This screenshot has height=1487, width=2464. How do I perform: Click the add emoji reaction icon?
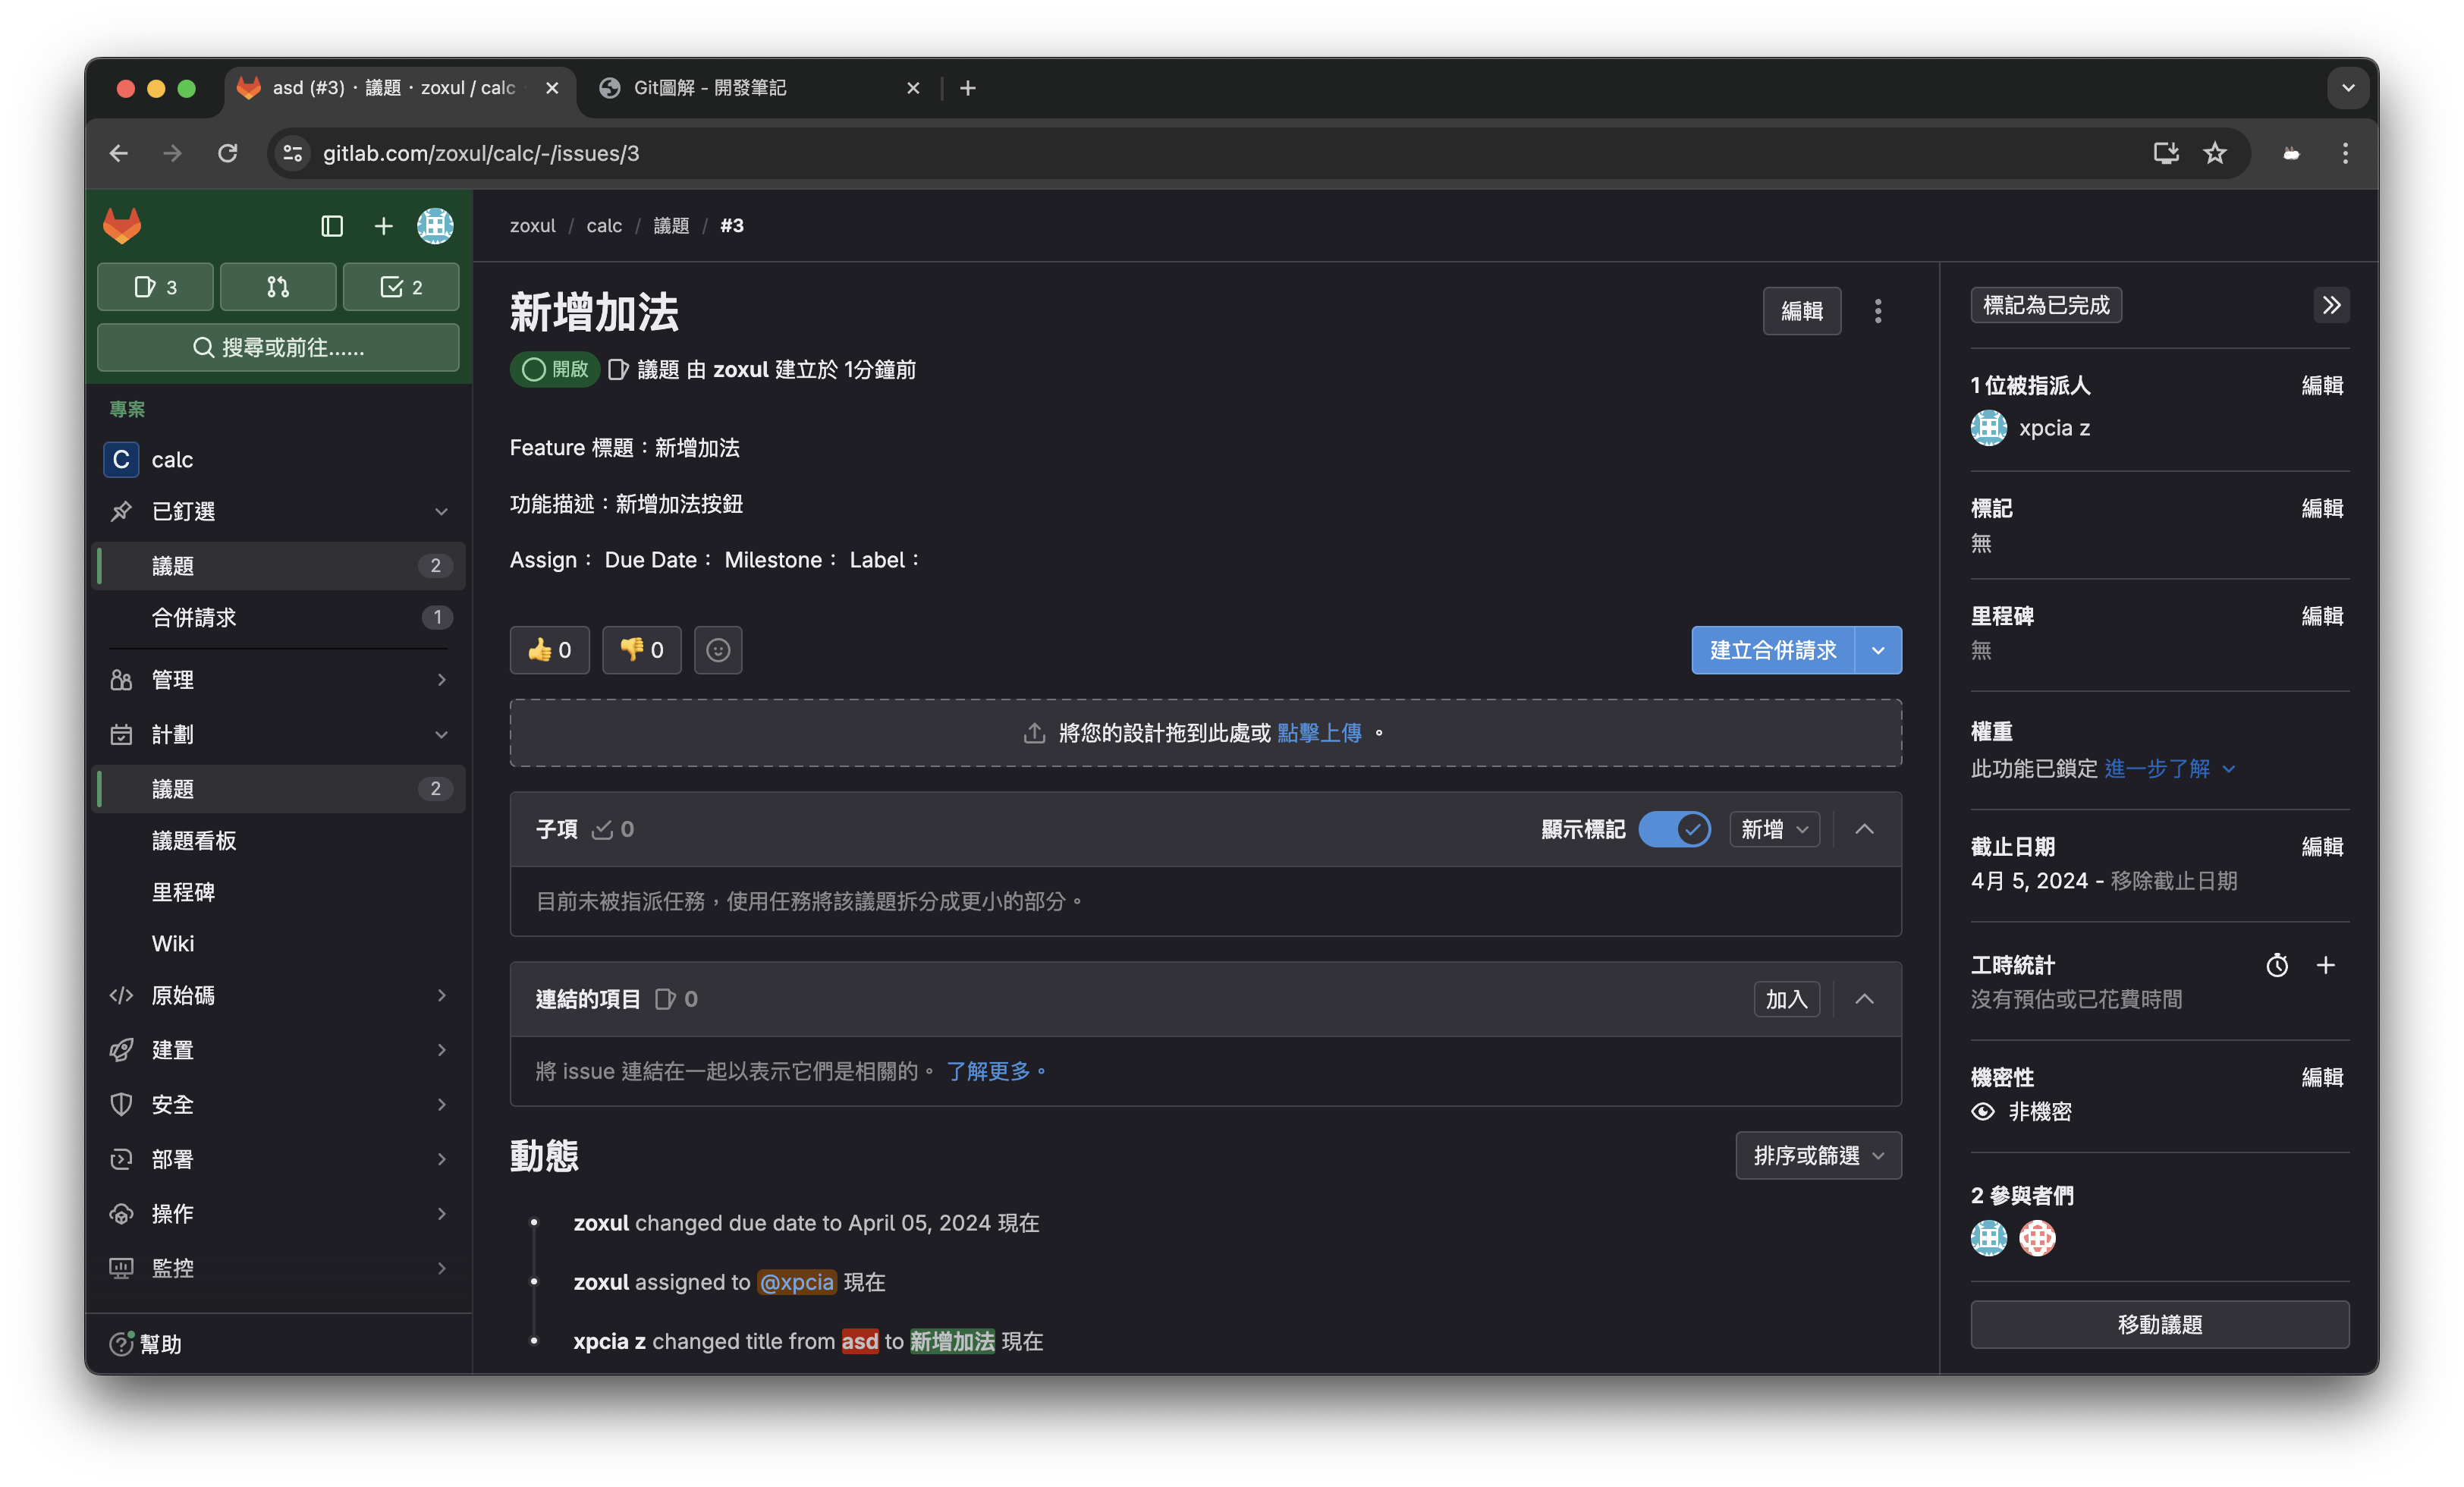coord(718,651)
